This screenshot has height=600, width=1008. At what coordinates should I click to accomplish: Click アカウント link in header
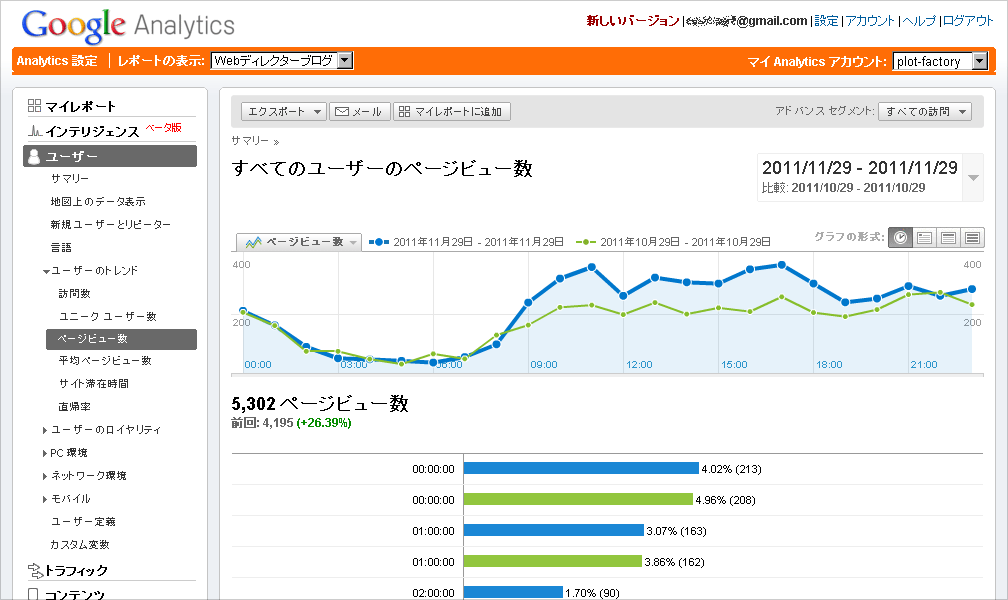(x=870, y=21)
